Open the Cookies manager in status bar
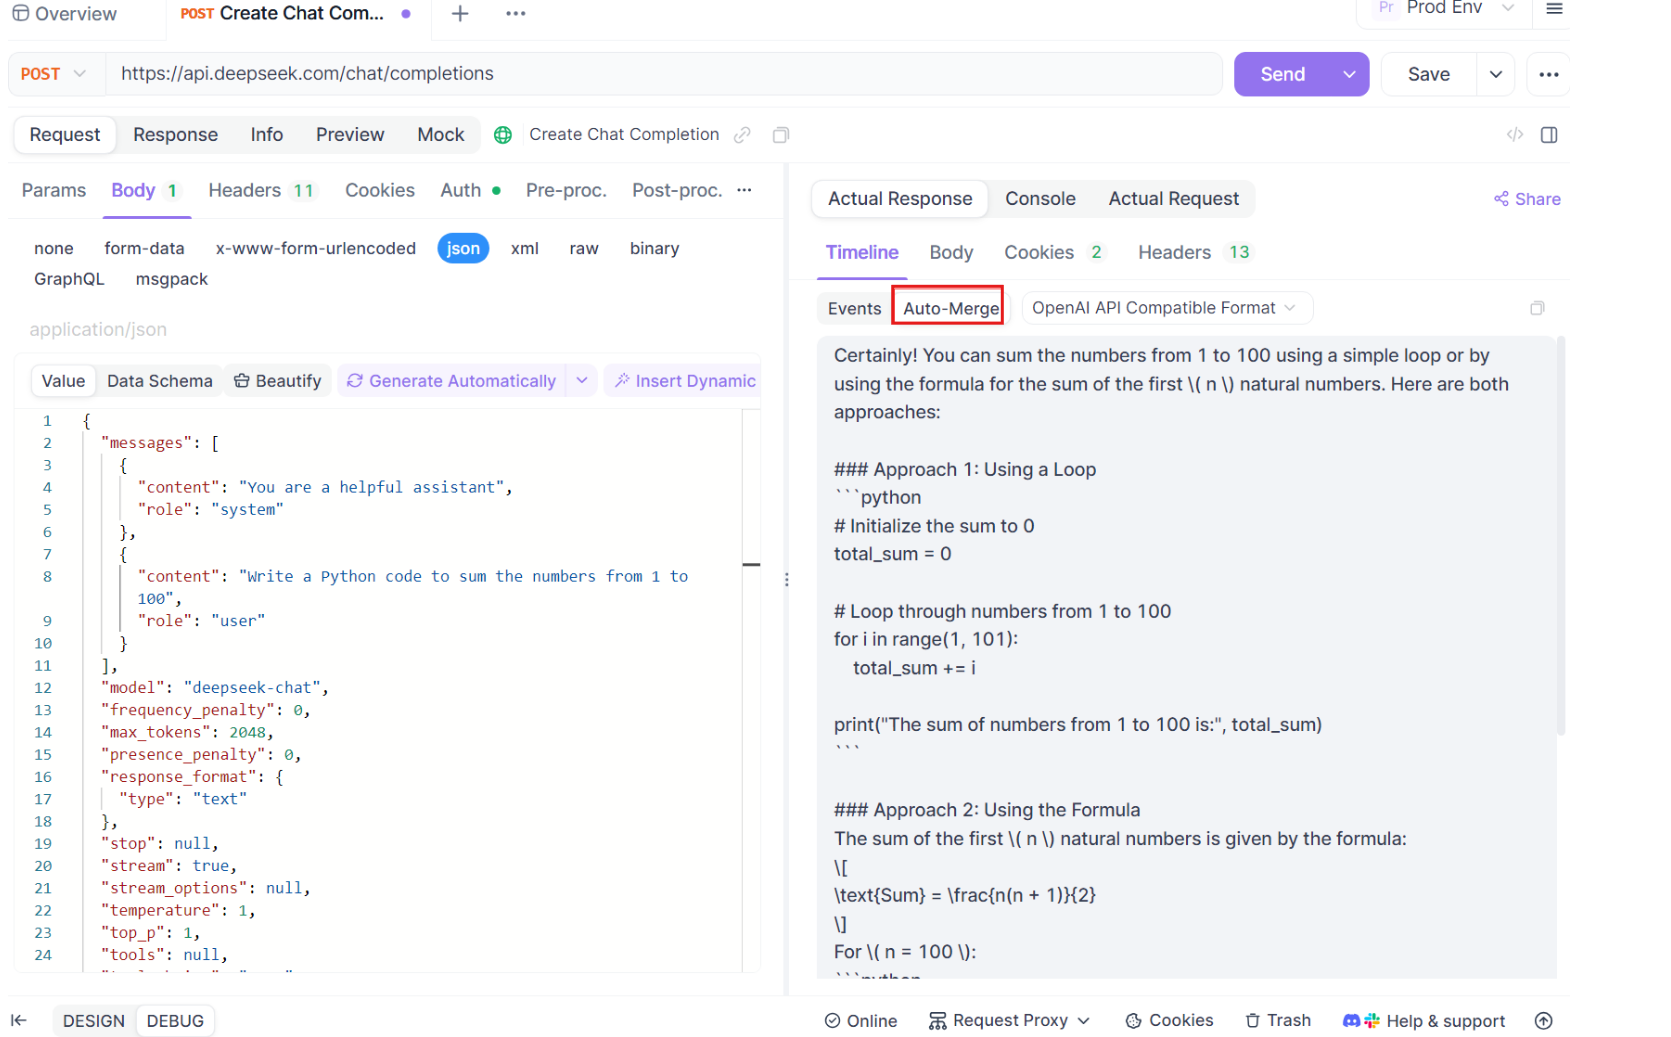The width and height of the screenshot is (1671, 1037). 1169,1021
